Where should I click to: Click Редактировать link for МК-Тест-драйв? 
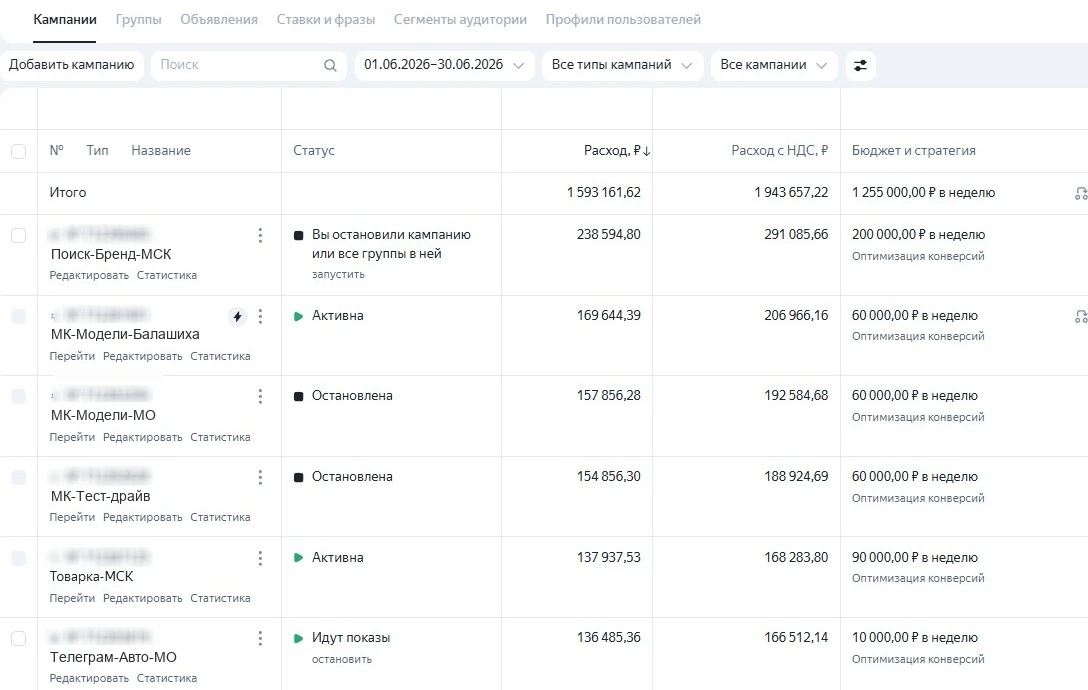142,517
